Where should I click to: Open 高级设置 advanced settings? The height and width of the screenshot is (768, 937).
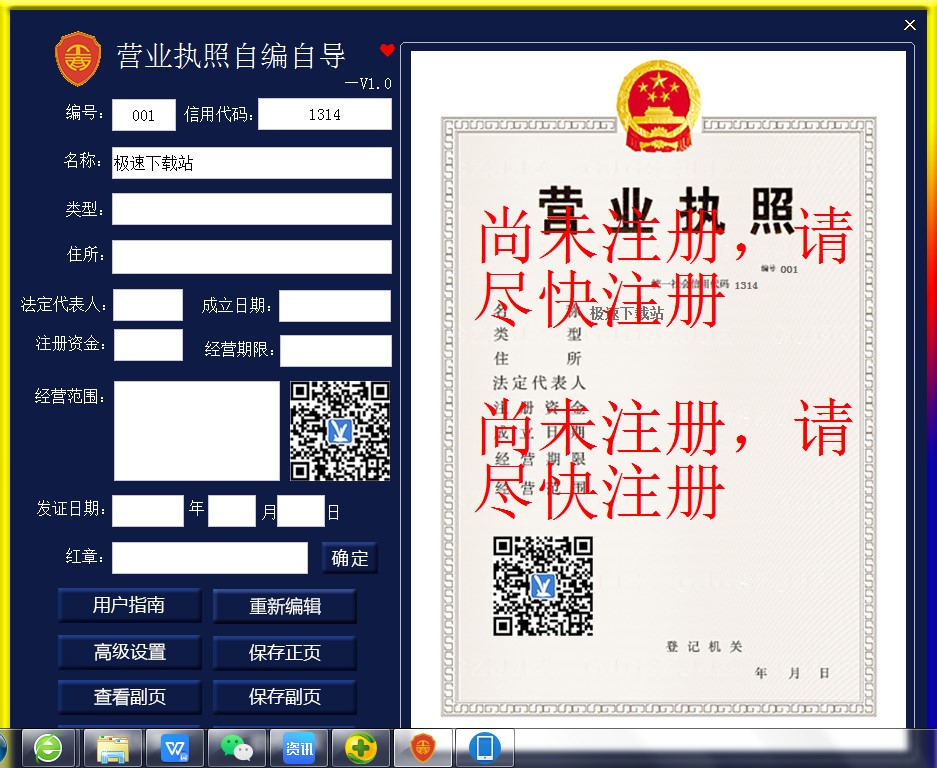129,652
